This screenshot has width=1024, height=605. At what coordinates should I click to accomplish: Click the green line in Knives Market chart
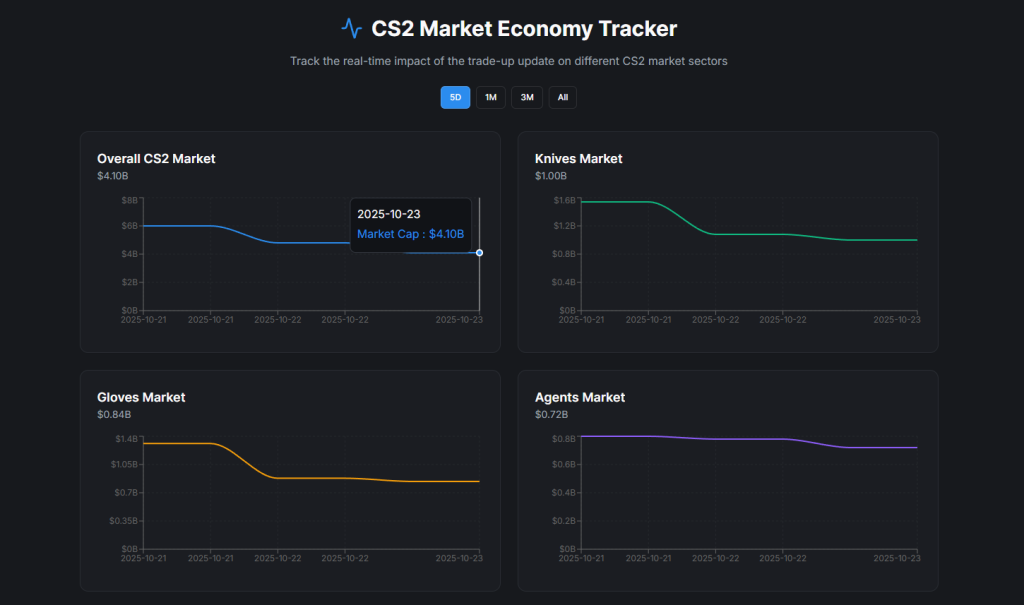(x=750, y=234)
